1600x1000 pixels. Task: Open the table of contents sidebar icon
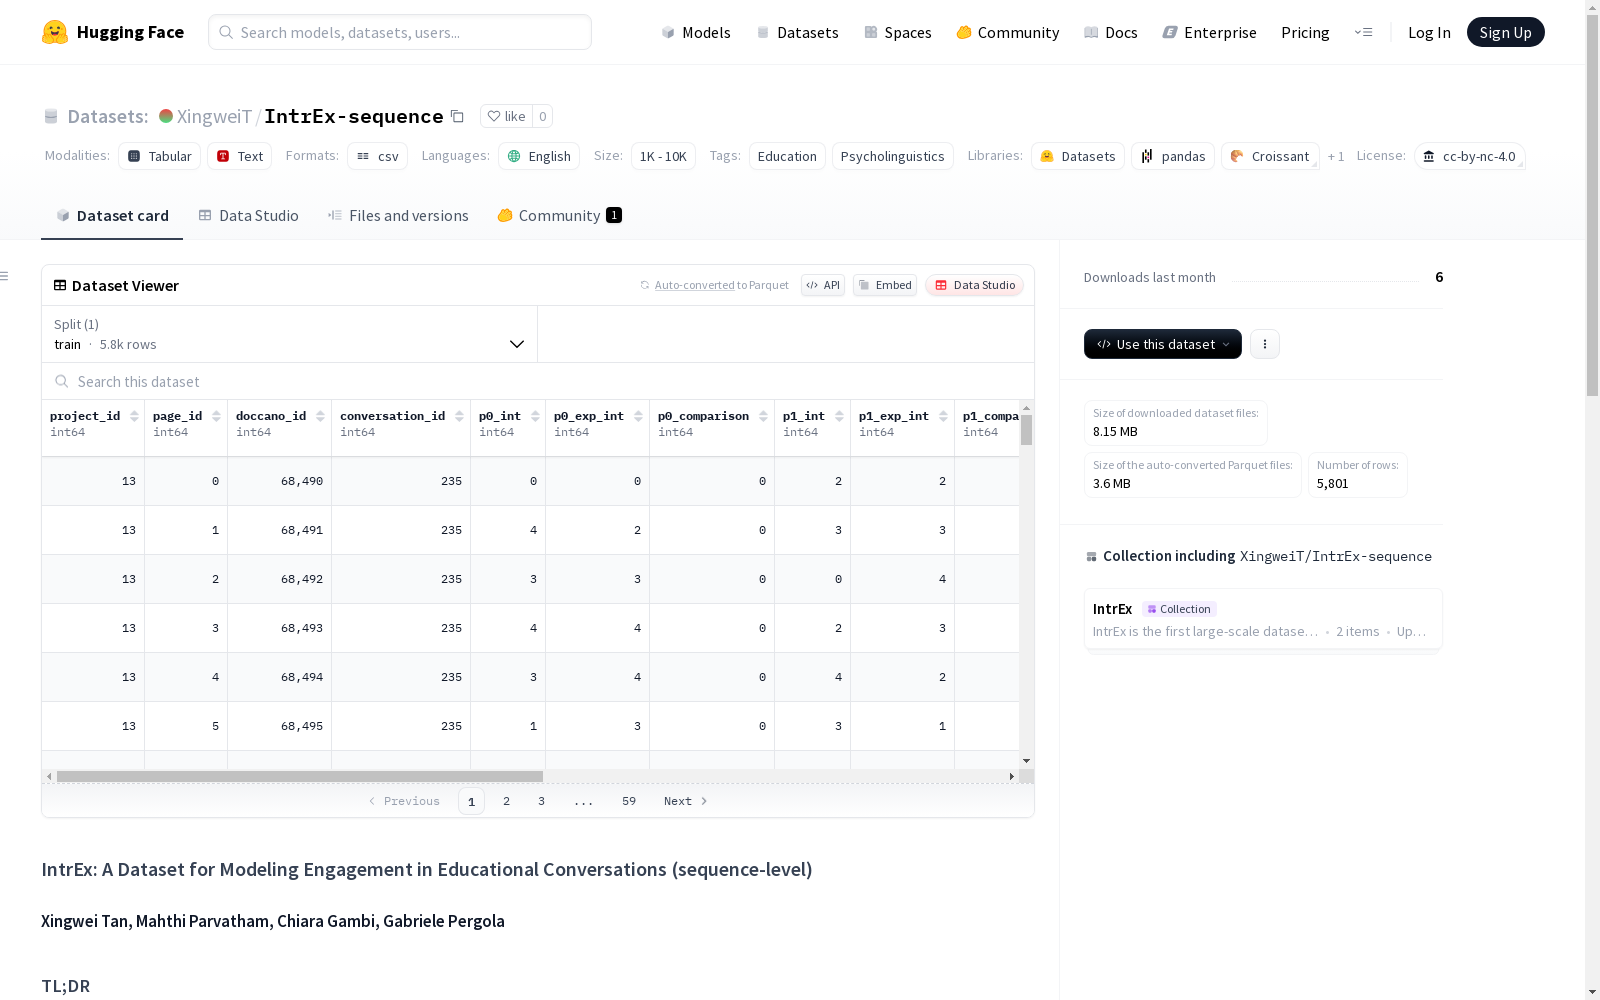pos(5,276)
